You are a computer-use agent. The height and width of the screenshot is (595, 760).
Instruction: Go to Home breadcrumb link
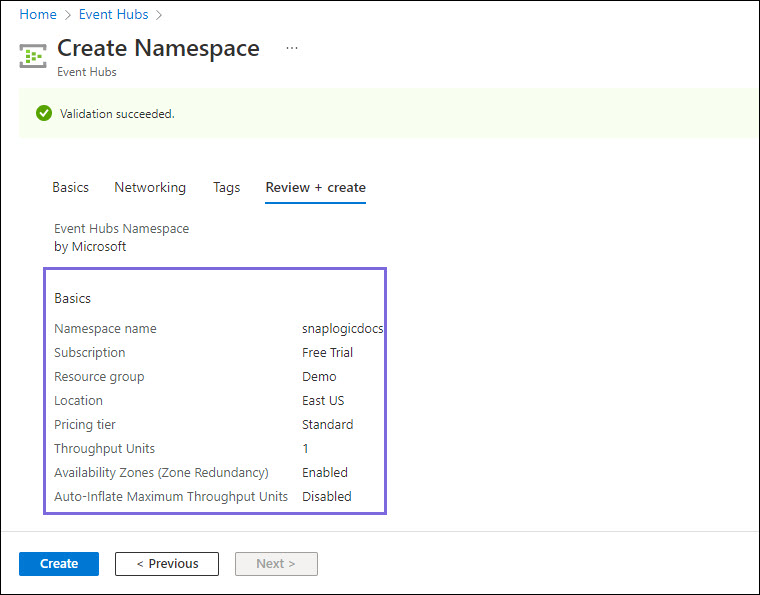(x=38, y=15)
